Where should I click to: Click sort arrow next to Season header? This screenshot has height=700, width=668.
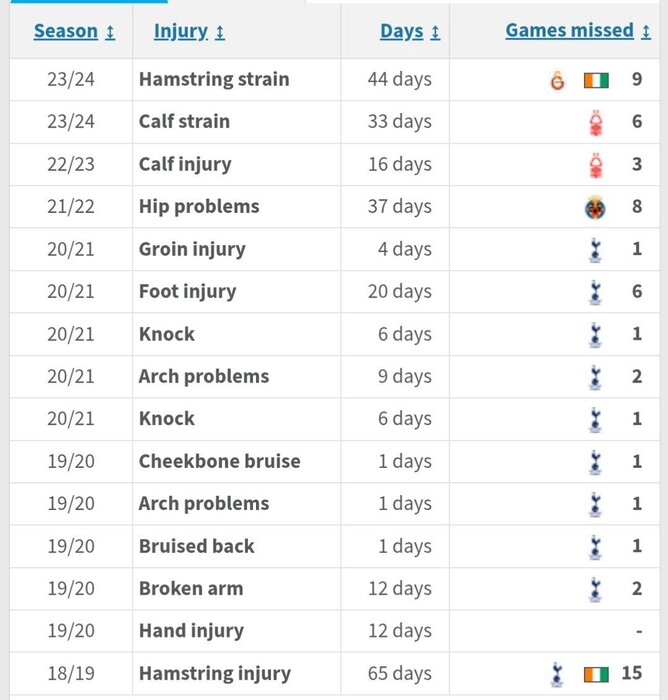click(x=110, y=32)
